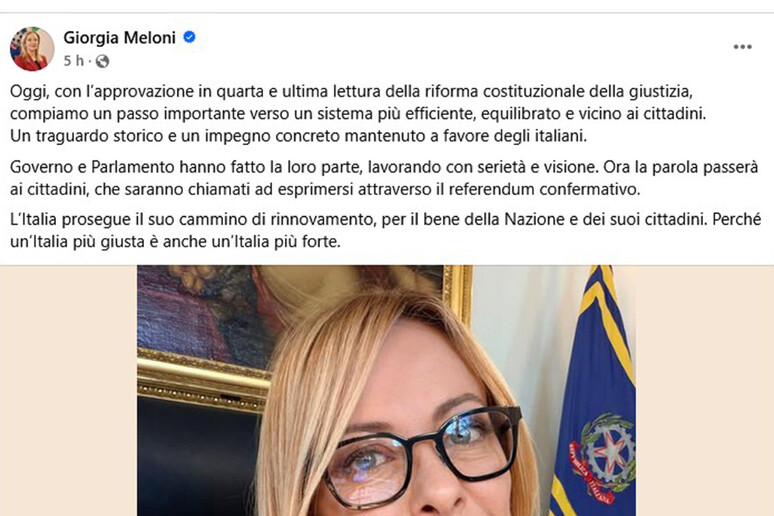Image resolution: width=774 pixels, height=516 pixels.
Task: Click the line starting "Governo e Parlamento"
Action: point(384,167)
